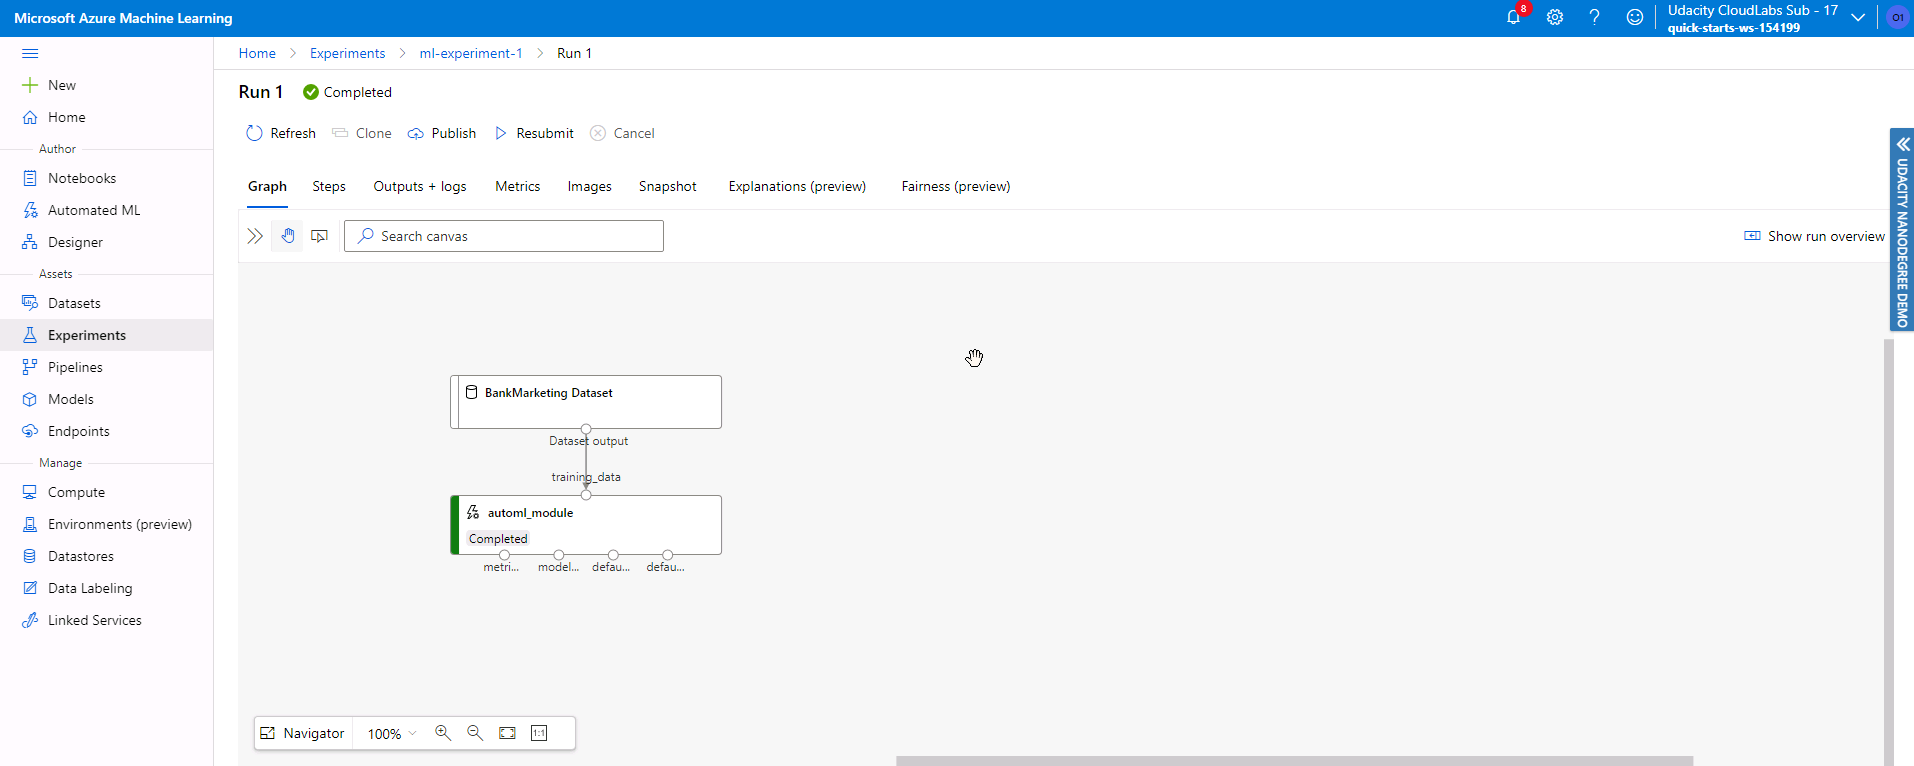This screenshot has height=766, width=1914.
Task: Switch to the Graph tab
Action: [x=267, y=187]
